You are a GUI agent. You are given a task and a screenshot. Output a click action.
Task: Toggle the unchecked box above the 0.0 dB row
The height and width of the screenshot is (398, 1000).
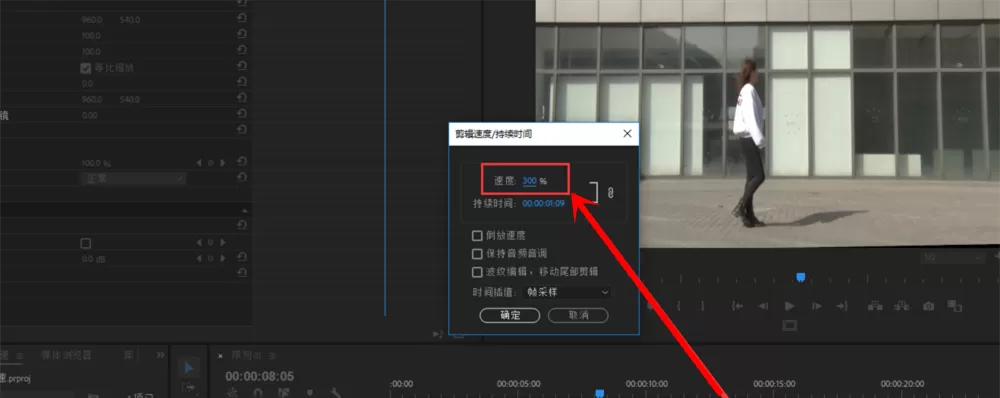[85, 243]
